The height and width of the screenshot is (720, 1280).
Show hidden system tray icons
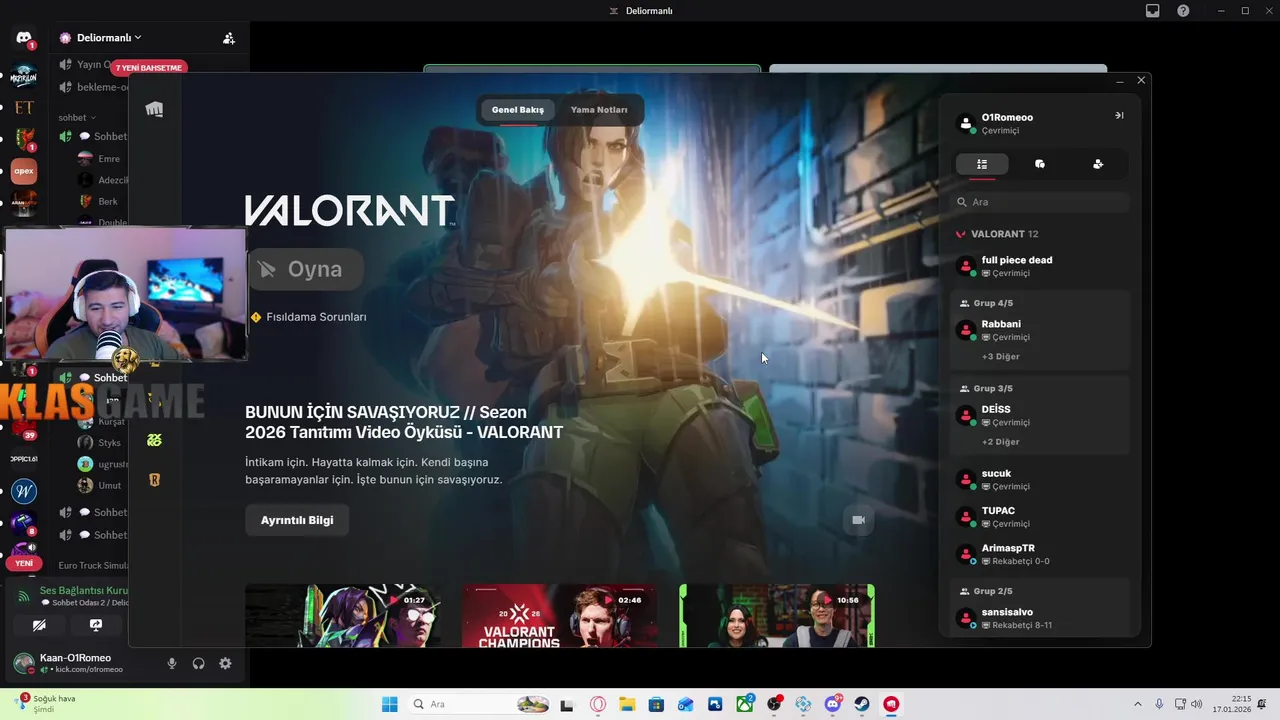[x=1137, y=704]
